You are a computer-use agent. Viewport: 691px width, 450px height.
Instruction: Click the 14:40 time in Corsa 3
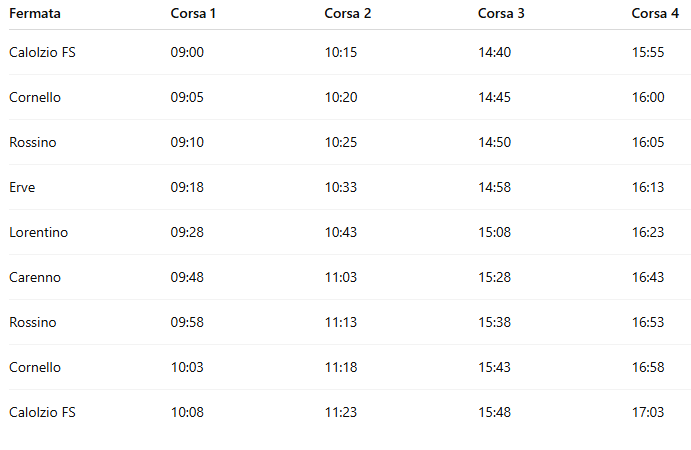click(494, 52)
